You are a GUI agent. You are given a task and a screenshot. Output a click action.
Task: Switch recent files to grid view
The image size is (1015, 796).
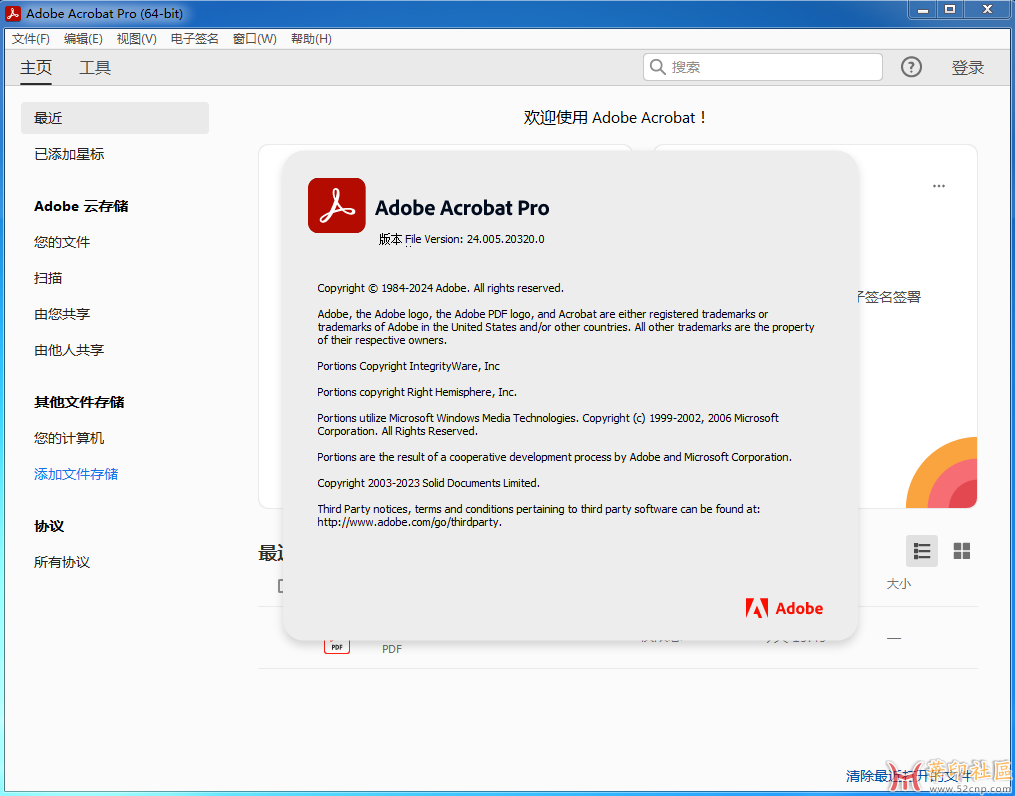(x=962, y=551)
